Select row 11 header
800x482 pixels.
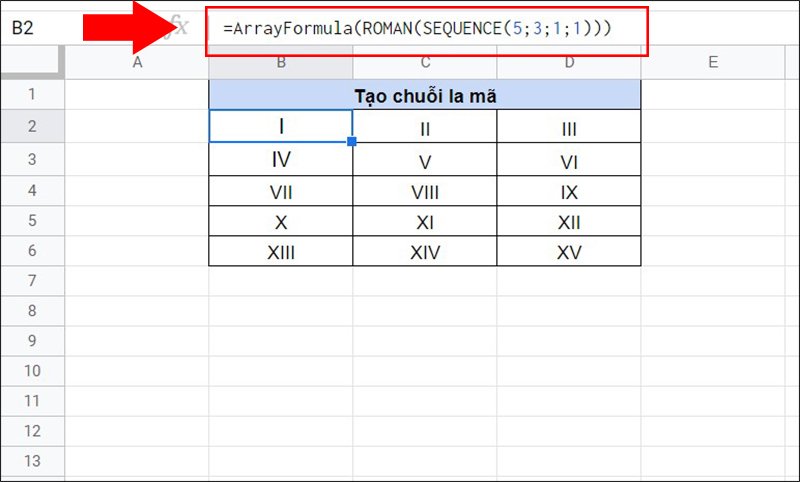(x=32, y=401)
